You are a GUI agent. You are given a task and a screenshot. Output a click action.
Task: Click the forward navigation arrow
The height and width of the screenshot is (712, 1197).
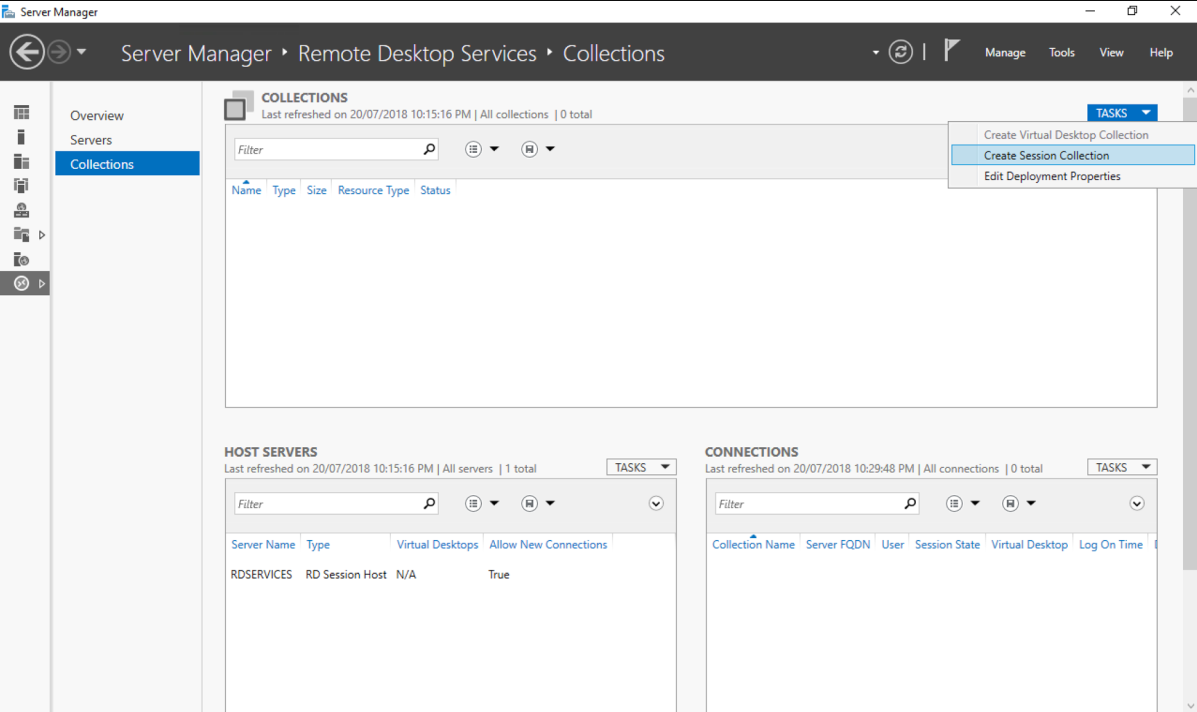59,53
